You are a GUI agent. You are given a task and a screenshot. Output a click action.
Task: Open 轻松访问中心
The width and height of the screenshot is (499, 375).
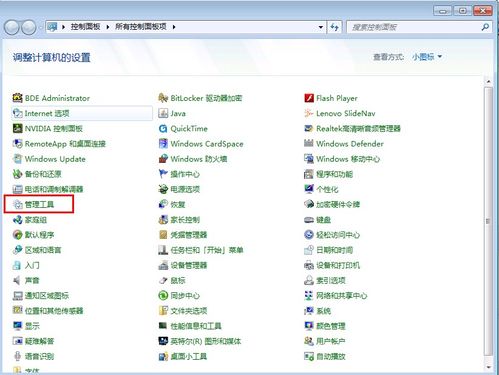(332, 235)
